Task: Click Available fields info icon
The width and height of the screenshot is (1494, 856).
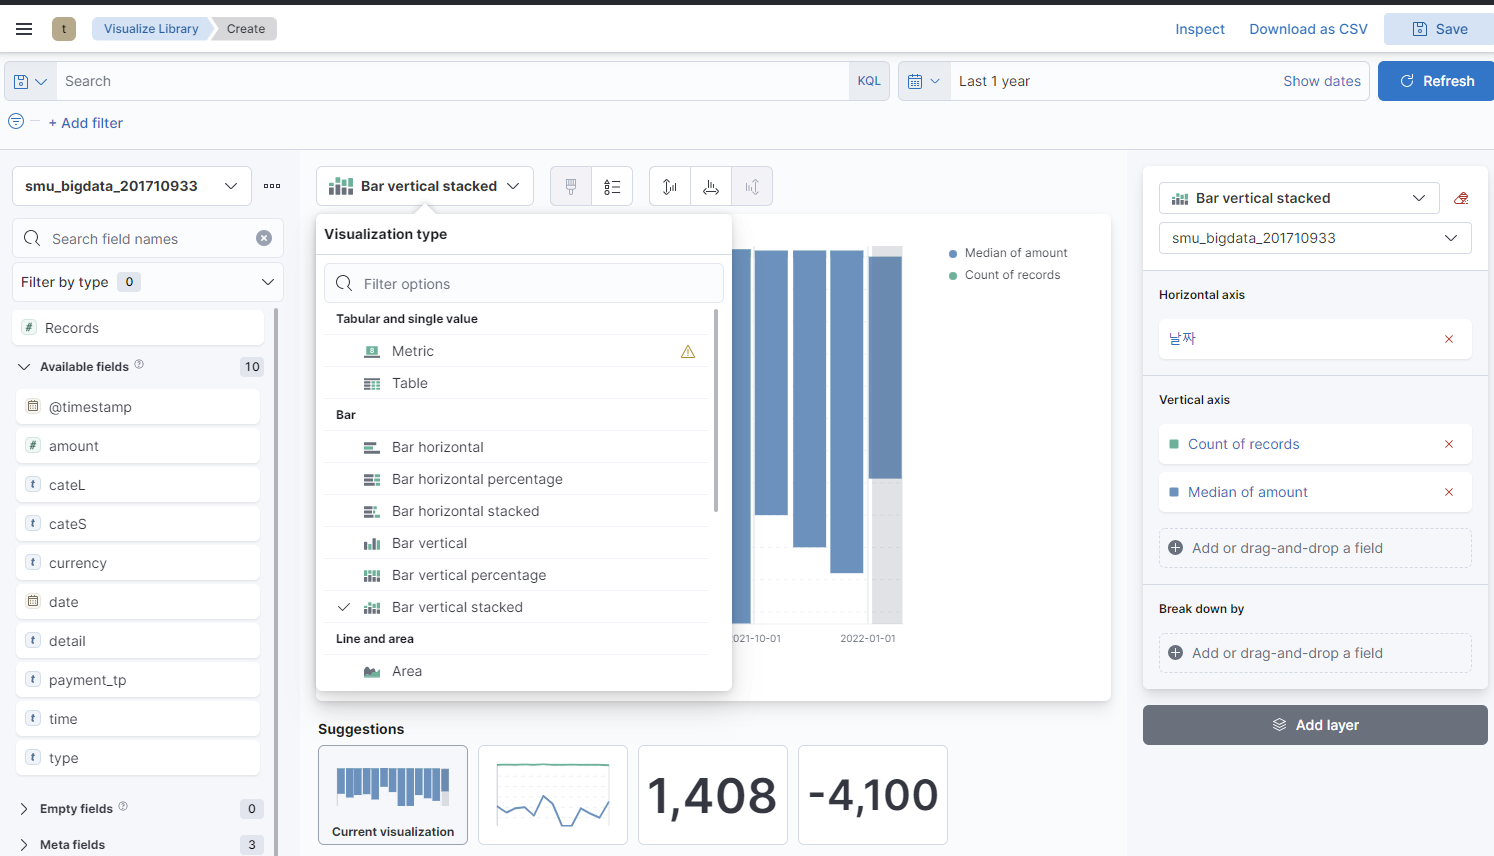Action: pyautogui.click(x=139, y=364)
